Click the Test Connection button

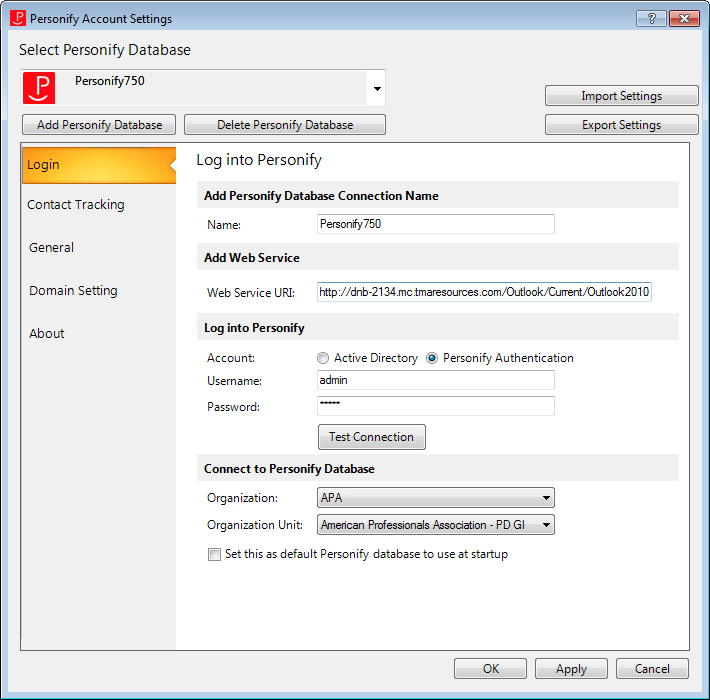click(372, 437)
